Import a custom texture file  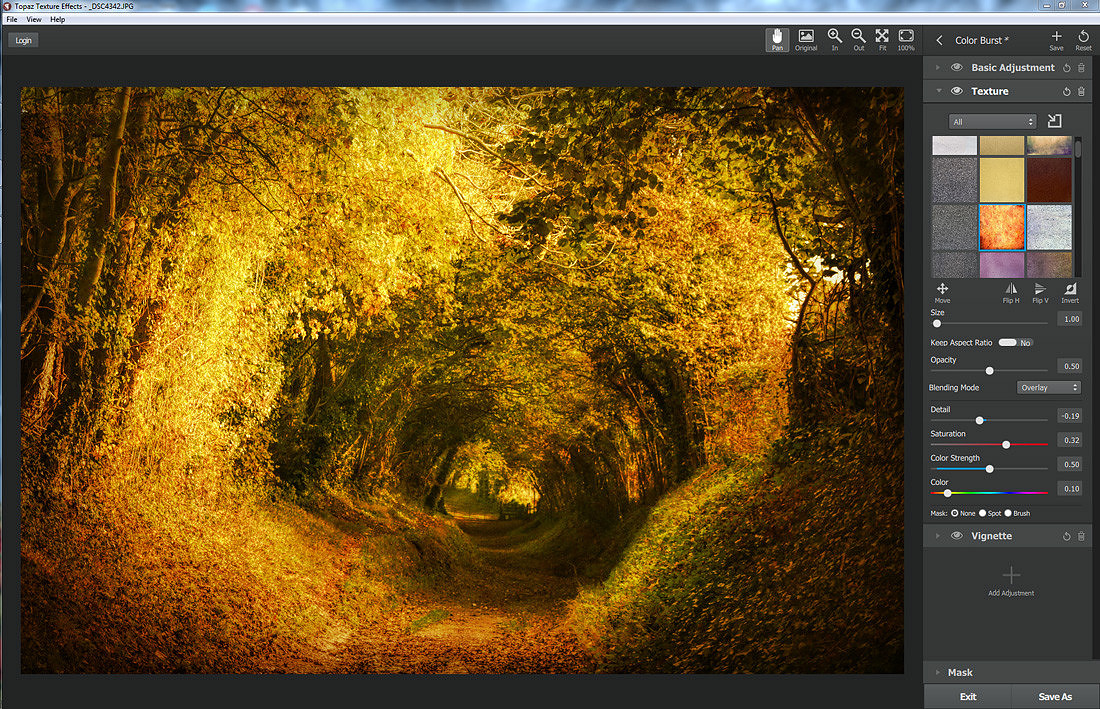tap(1054, 121)
